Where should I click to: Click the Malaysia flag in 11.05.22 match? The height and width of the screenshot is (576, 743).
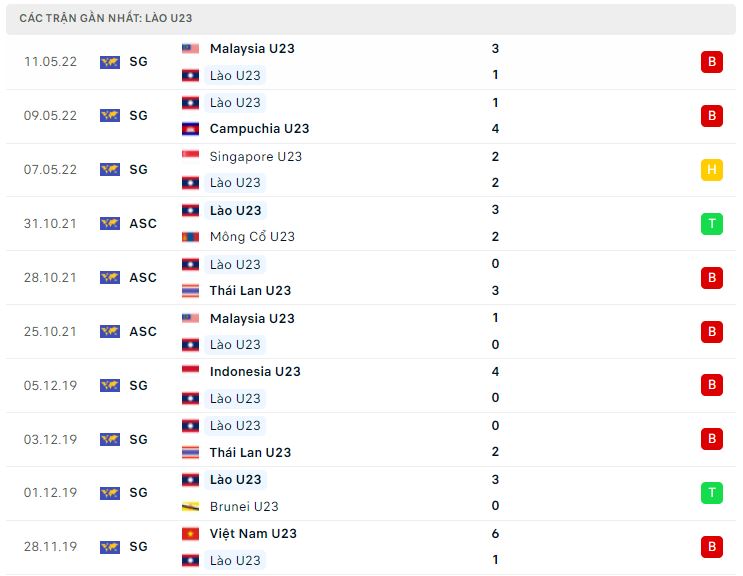click(190, 48)
